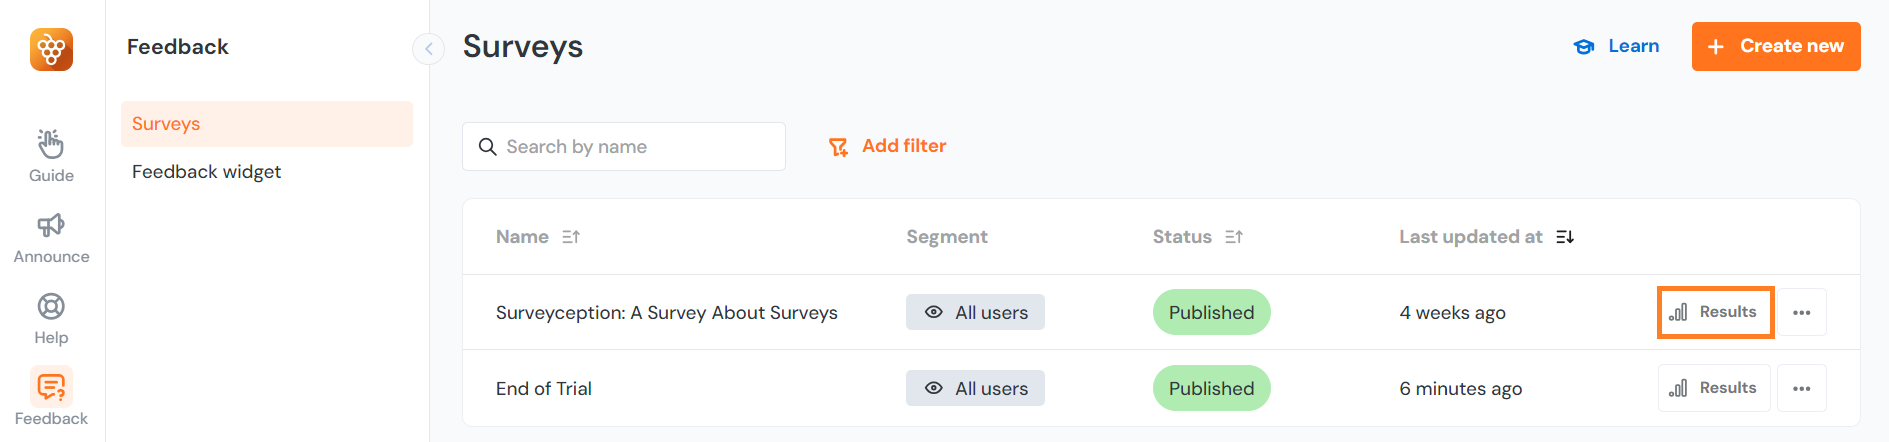1889x442 pixels.
Task: Open more options for End of Trial
Action: tap(1801, 389)
